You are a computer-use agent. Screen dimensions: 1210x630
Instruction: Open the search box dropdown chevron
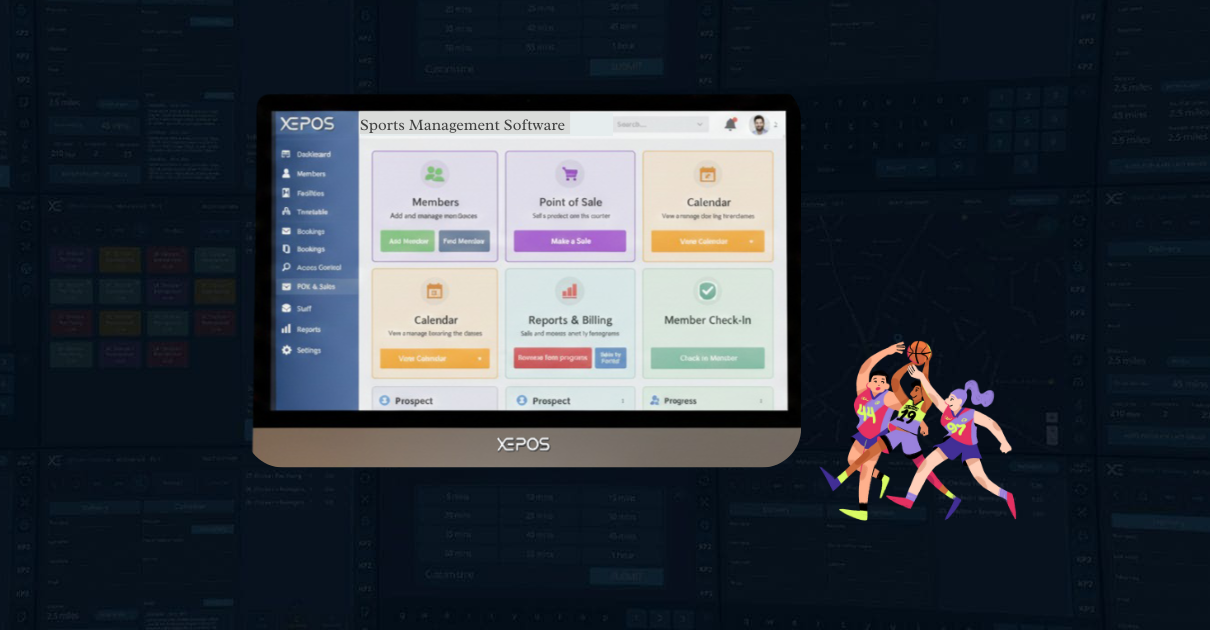(x=698, y=125)
